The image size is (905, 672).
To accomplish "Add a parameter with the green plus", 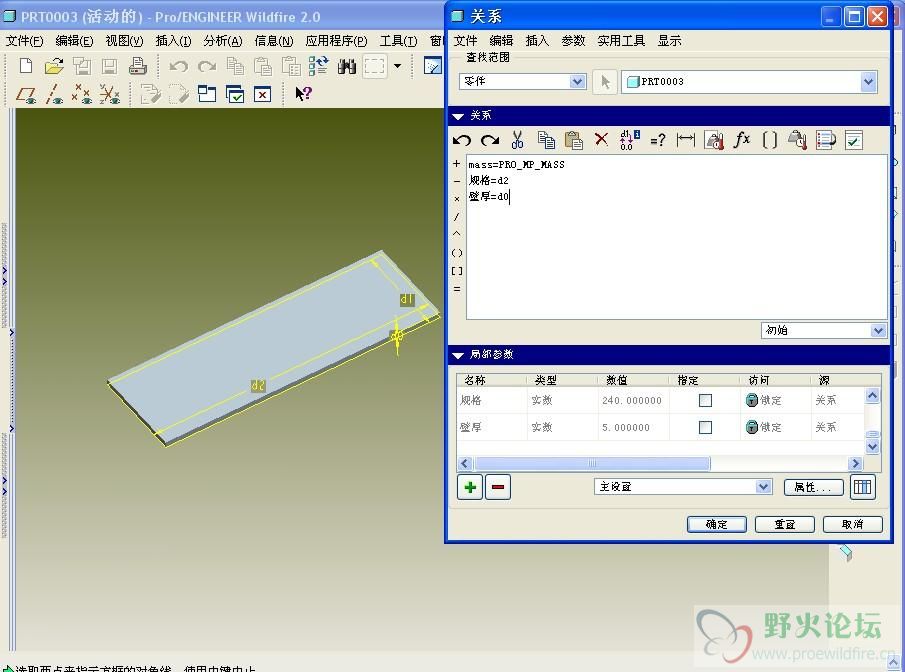I will (470, 487).
